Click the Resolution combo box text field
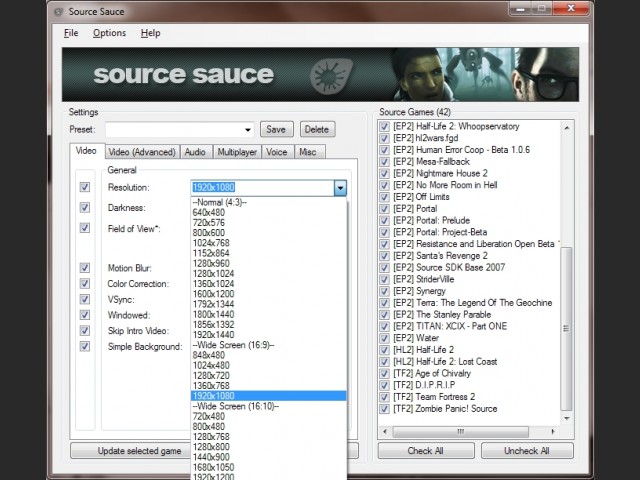The height and width of the screenshot is (480, 640). tap(262, 188)
